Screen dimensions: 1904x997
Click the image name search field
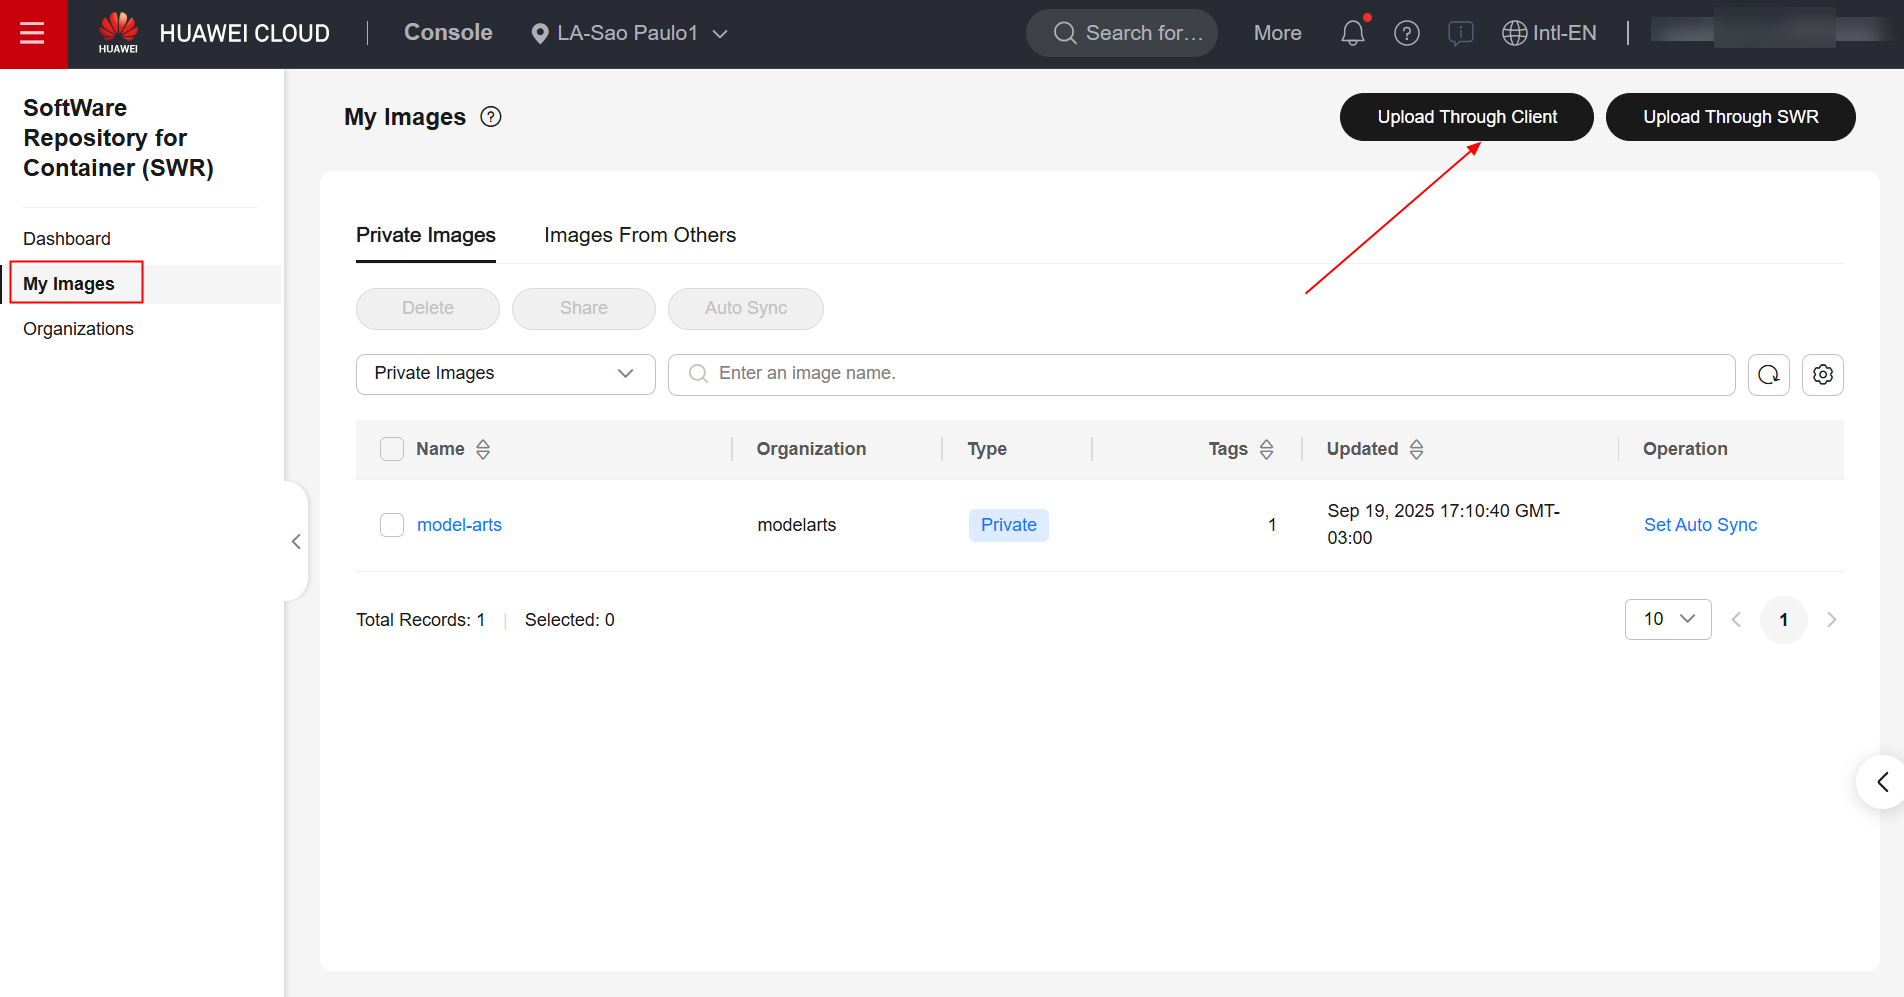[1200, 374]
